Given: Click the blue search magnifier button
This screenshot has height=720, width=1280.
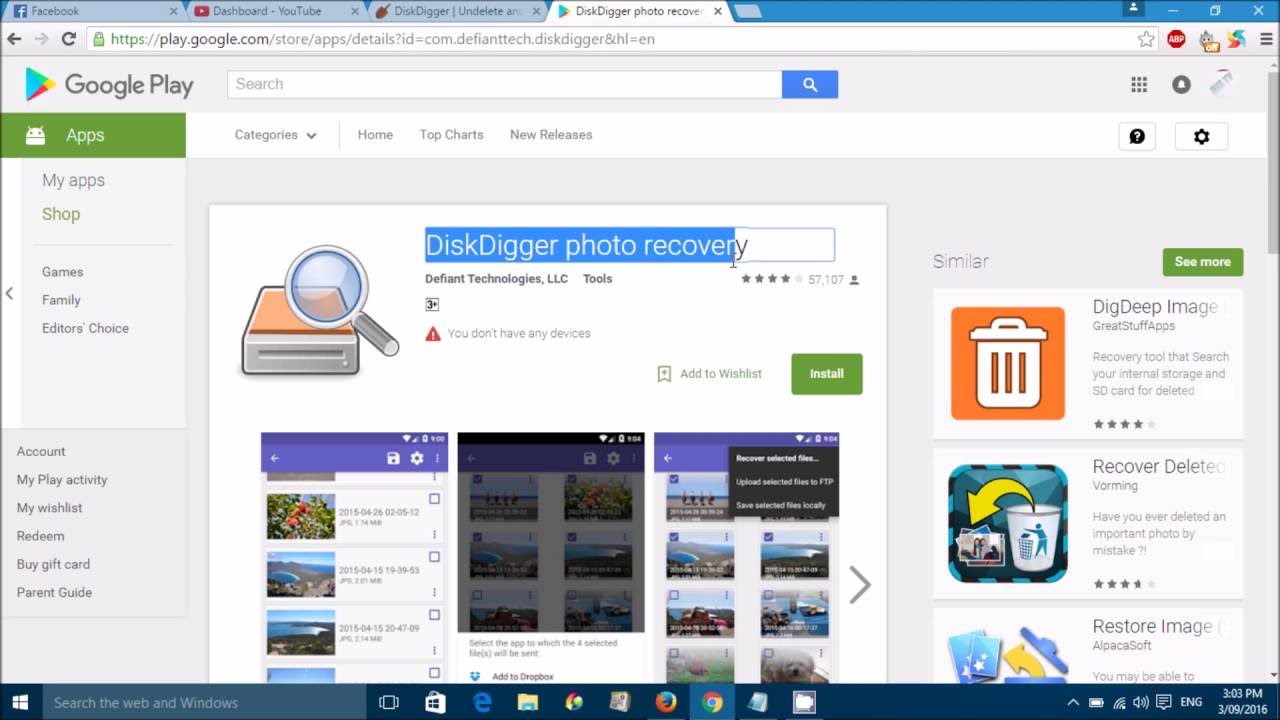Looking at the screenshot, I should point(810,84).
